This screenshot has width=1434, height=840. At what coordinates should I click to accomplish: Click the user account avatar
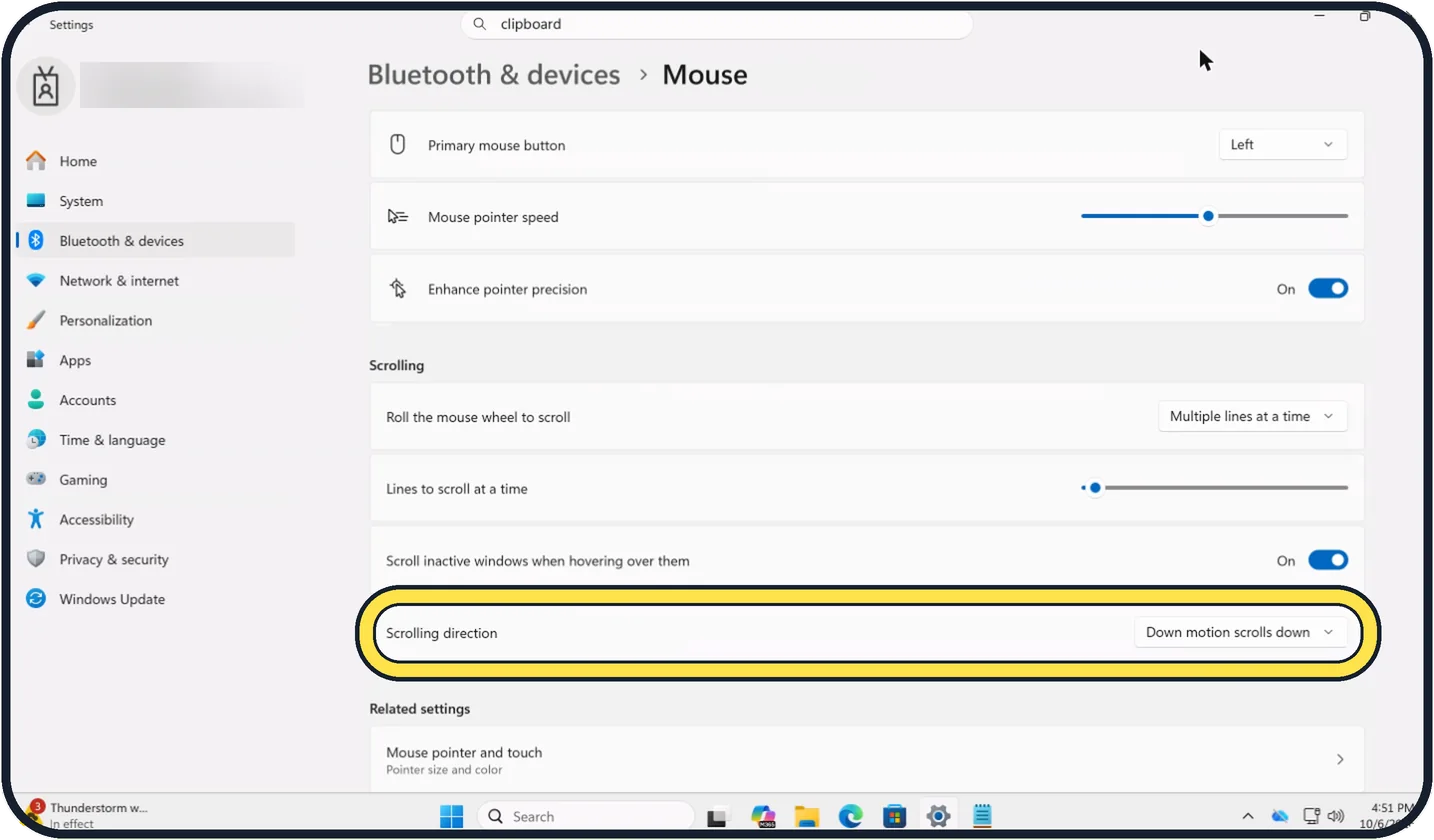pyautogui.click(x=46, y=87)
